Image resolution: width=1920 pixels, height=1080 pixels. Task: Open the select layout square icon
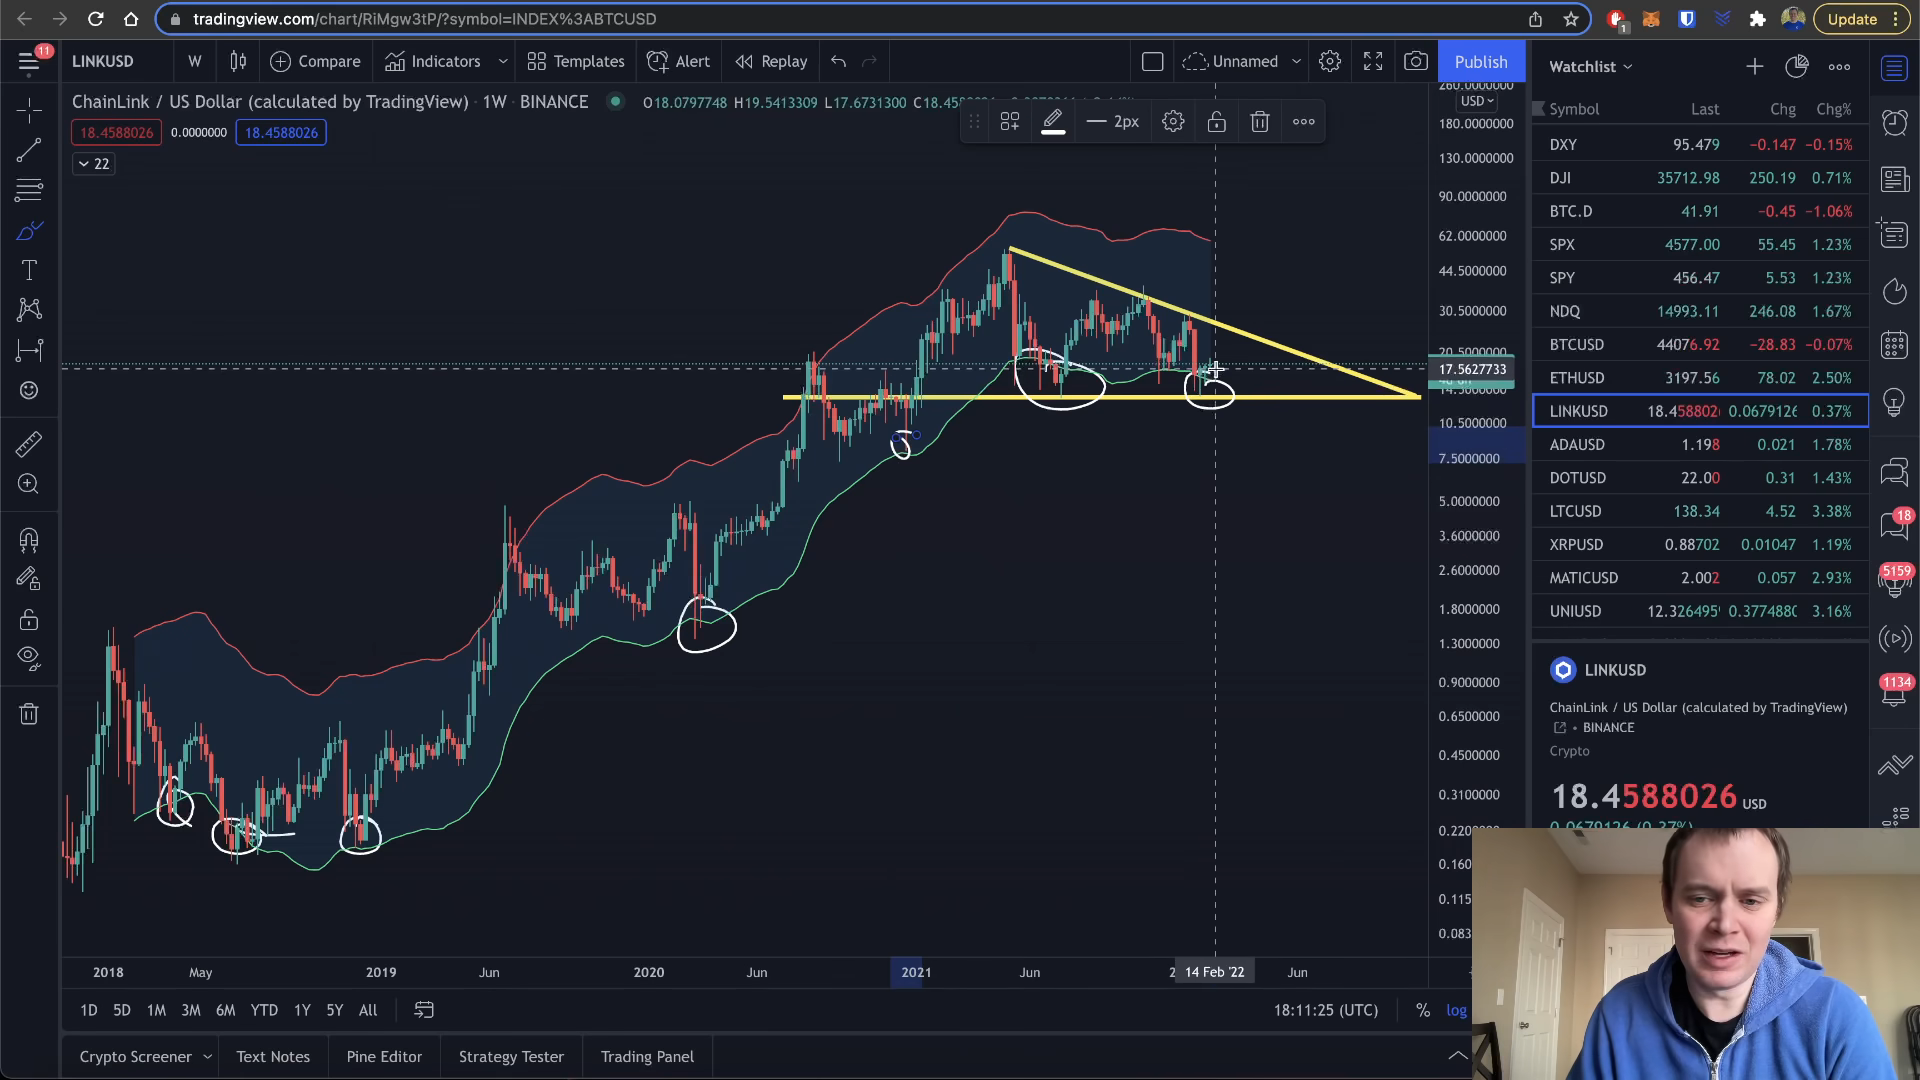point(1152,62)
